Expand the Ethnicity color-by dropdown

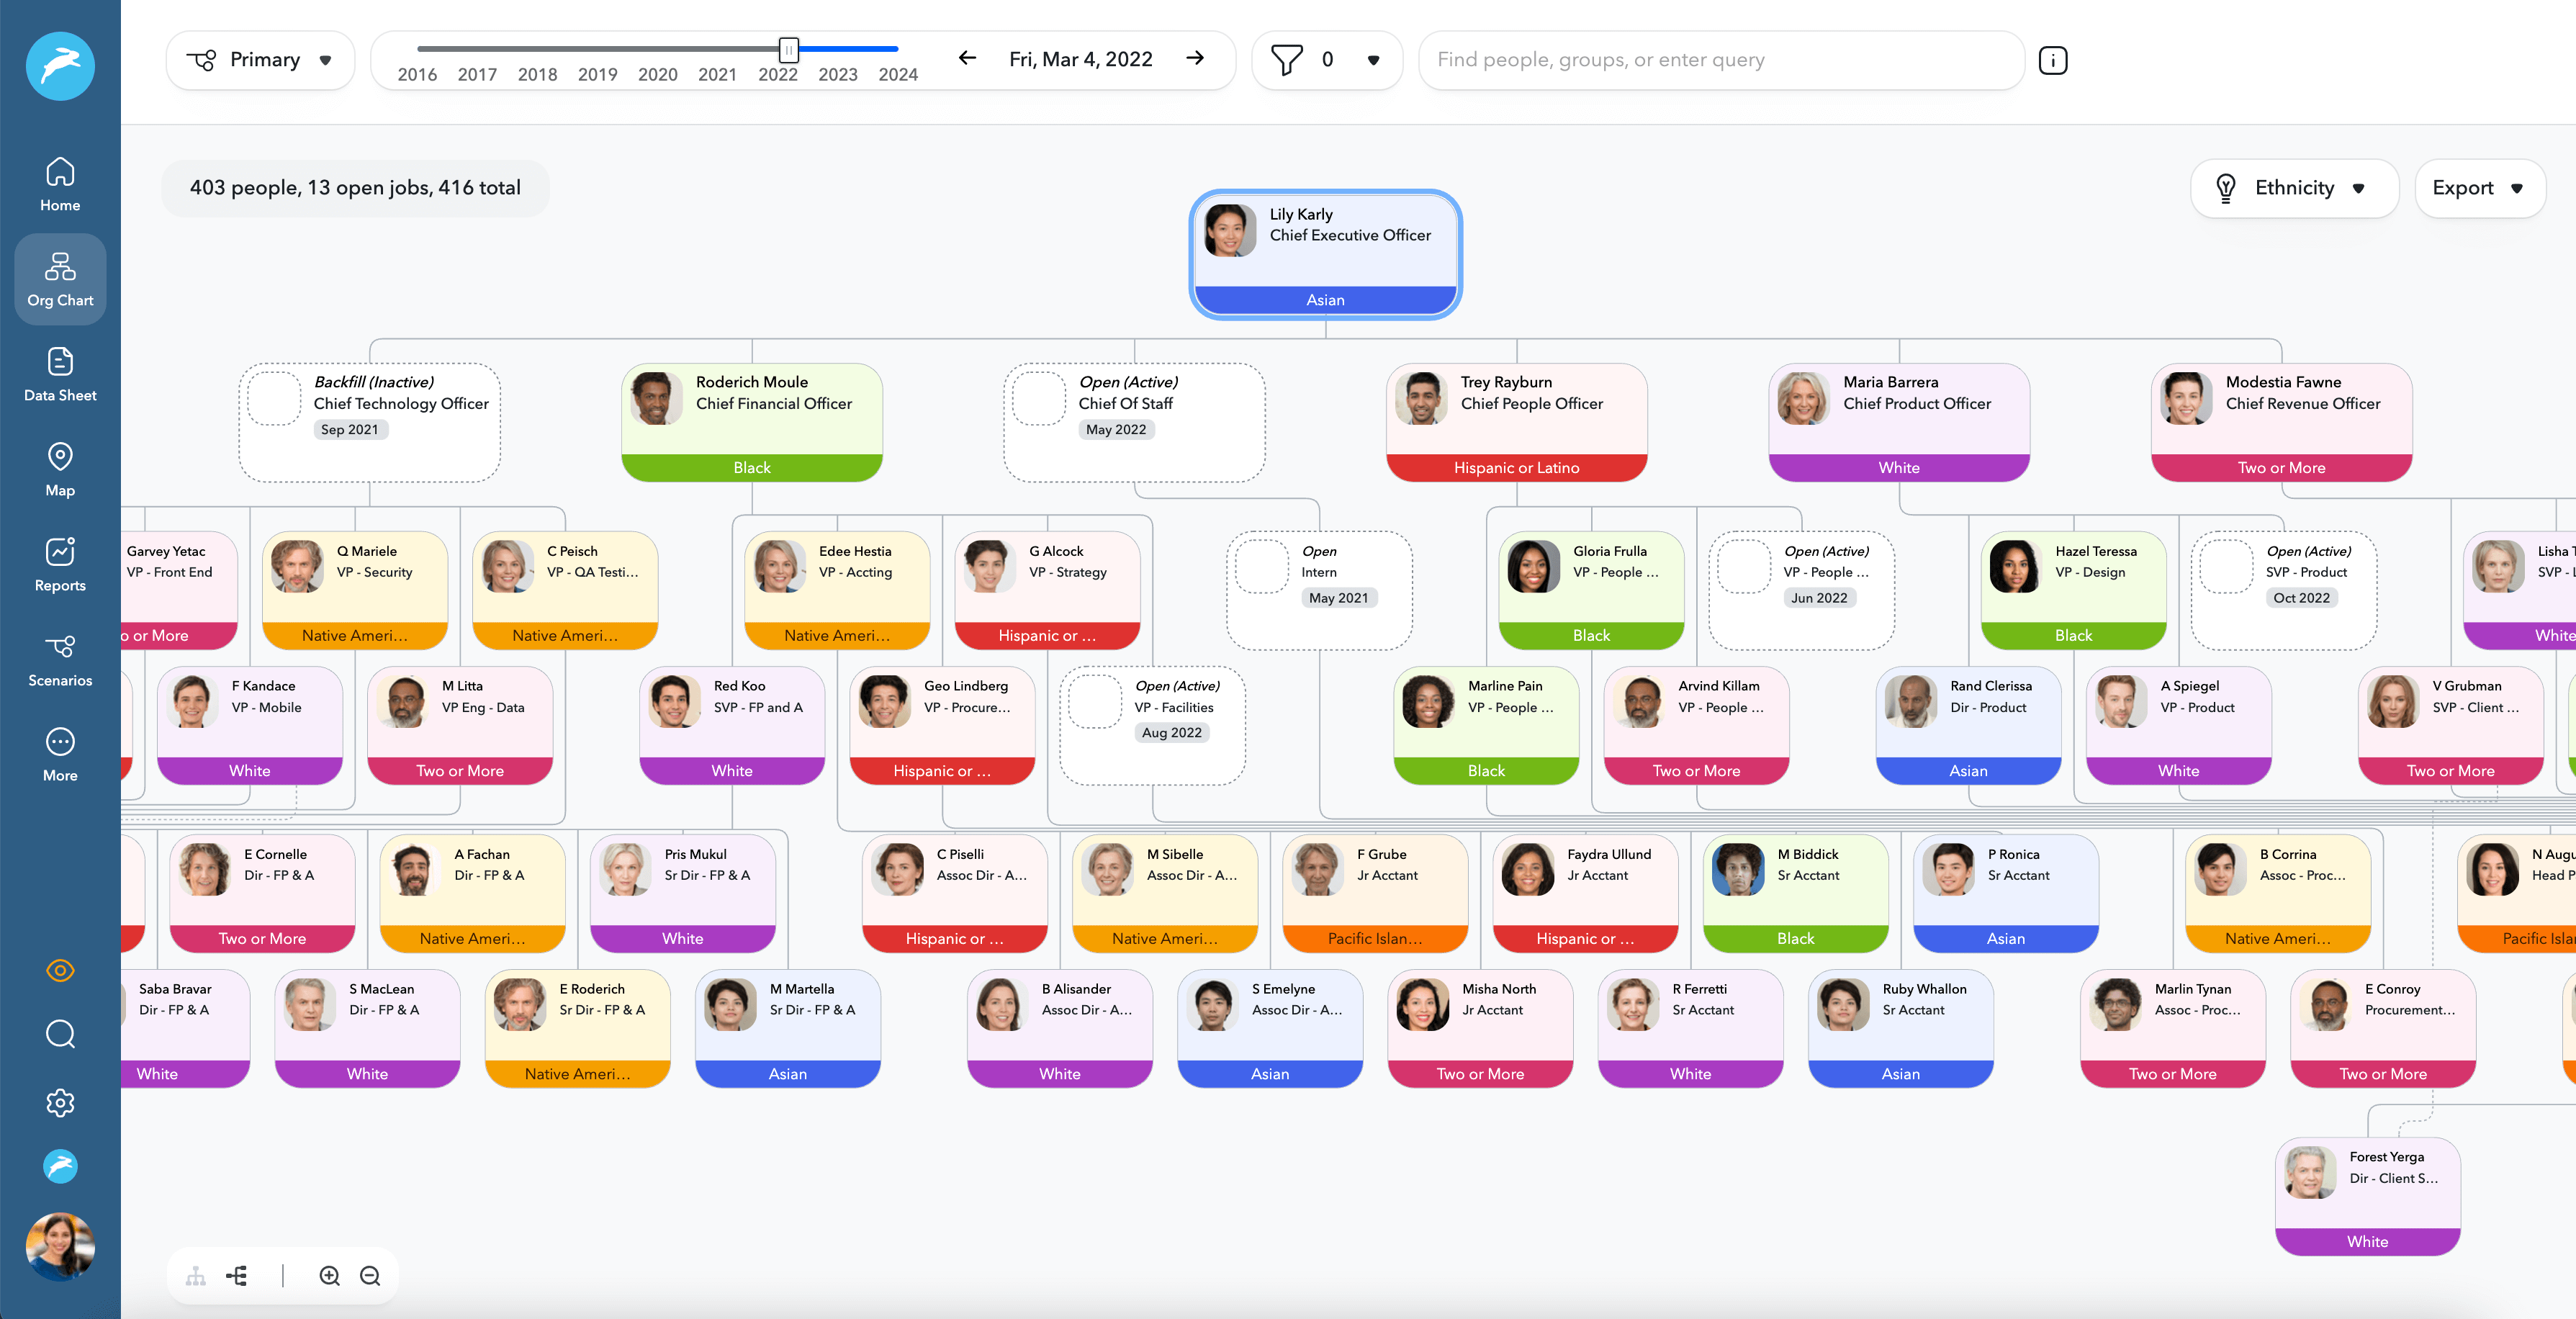[x=2294, y=187]
